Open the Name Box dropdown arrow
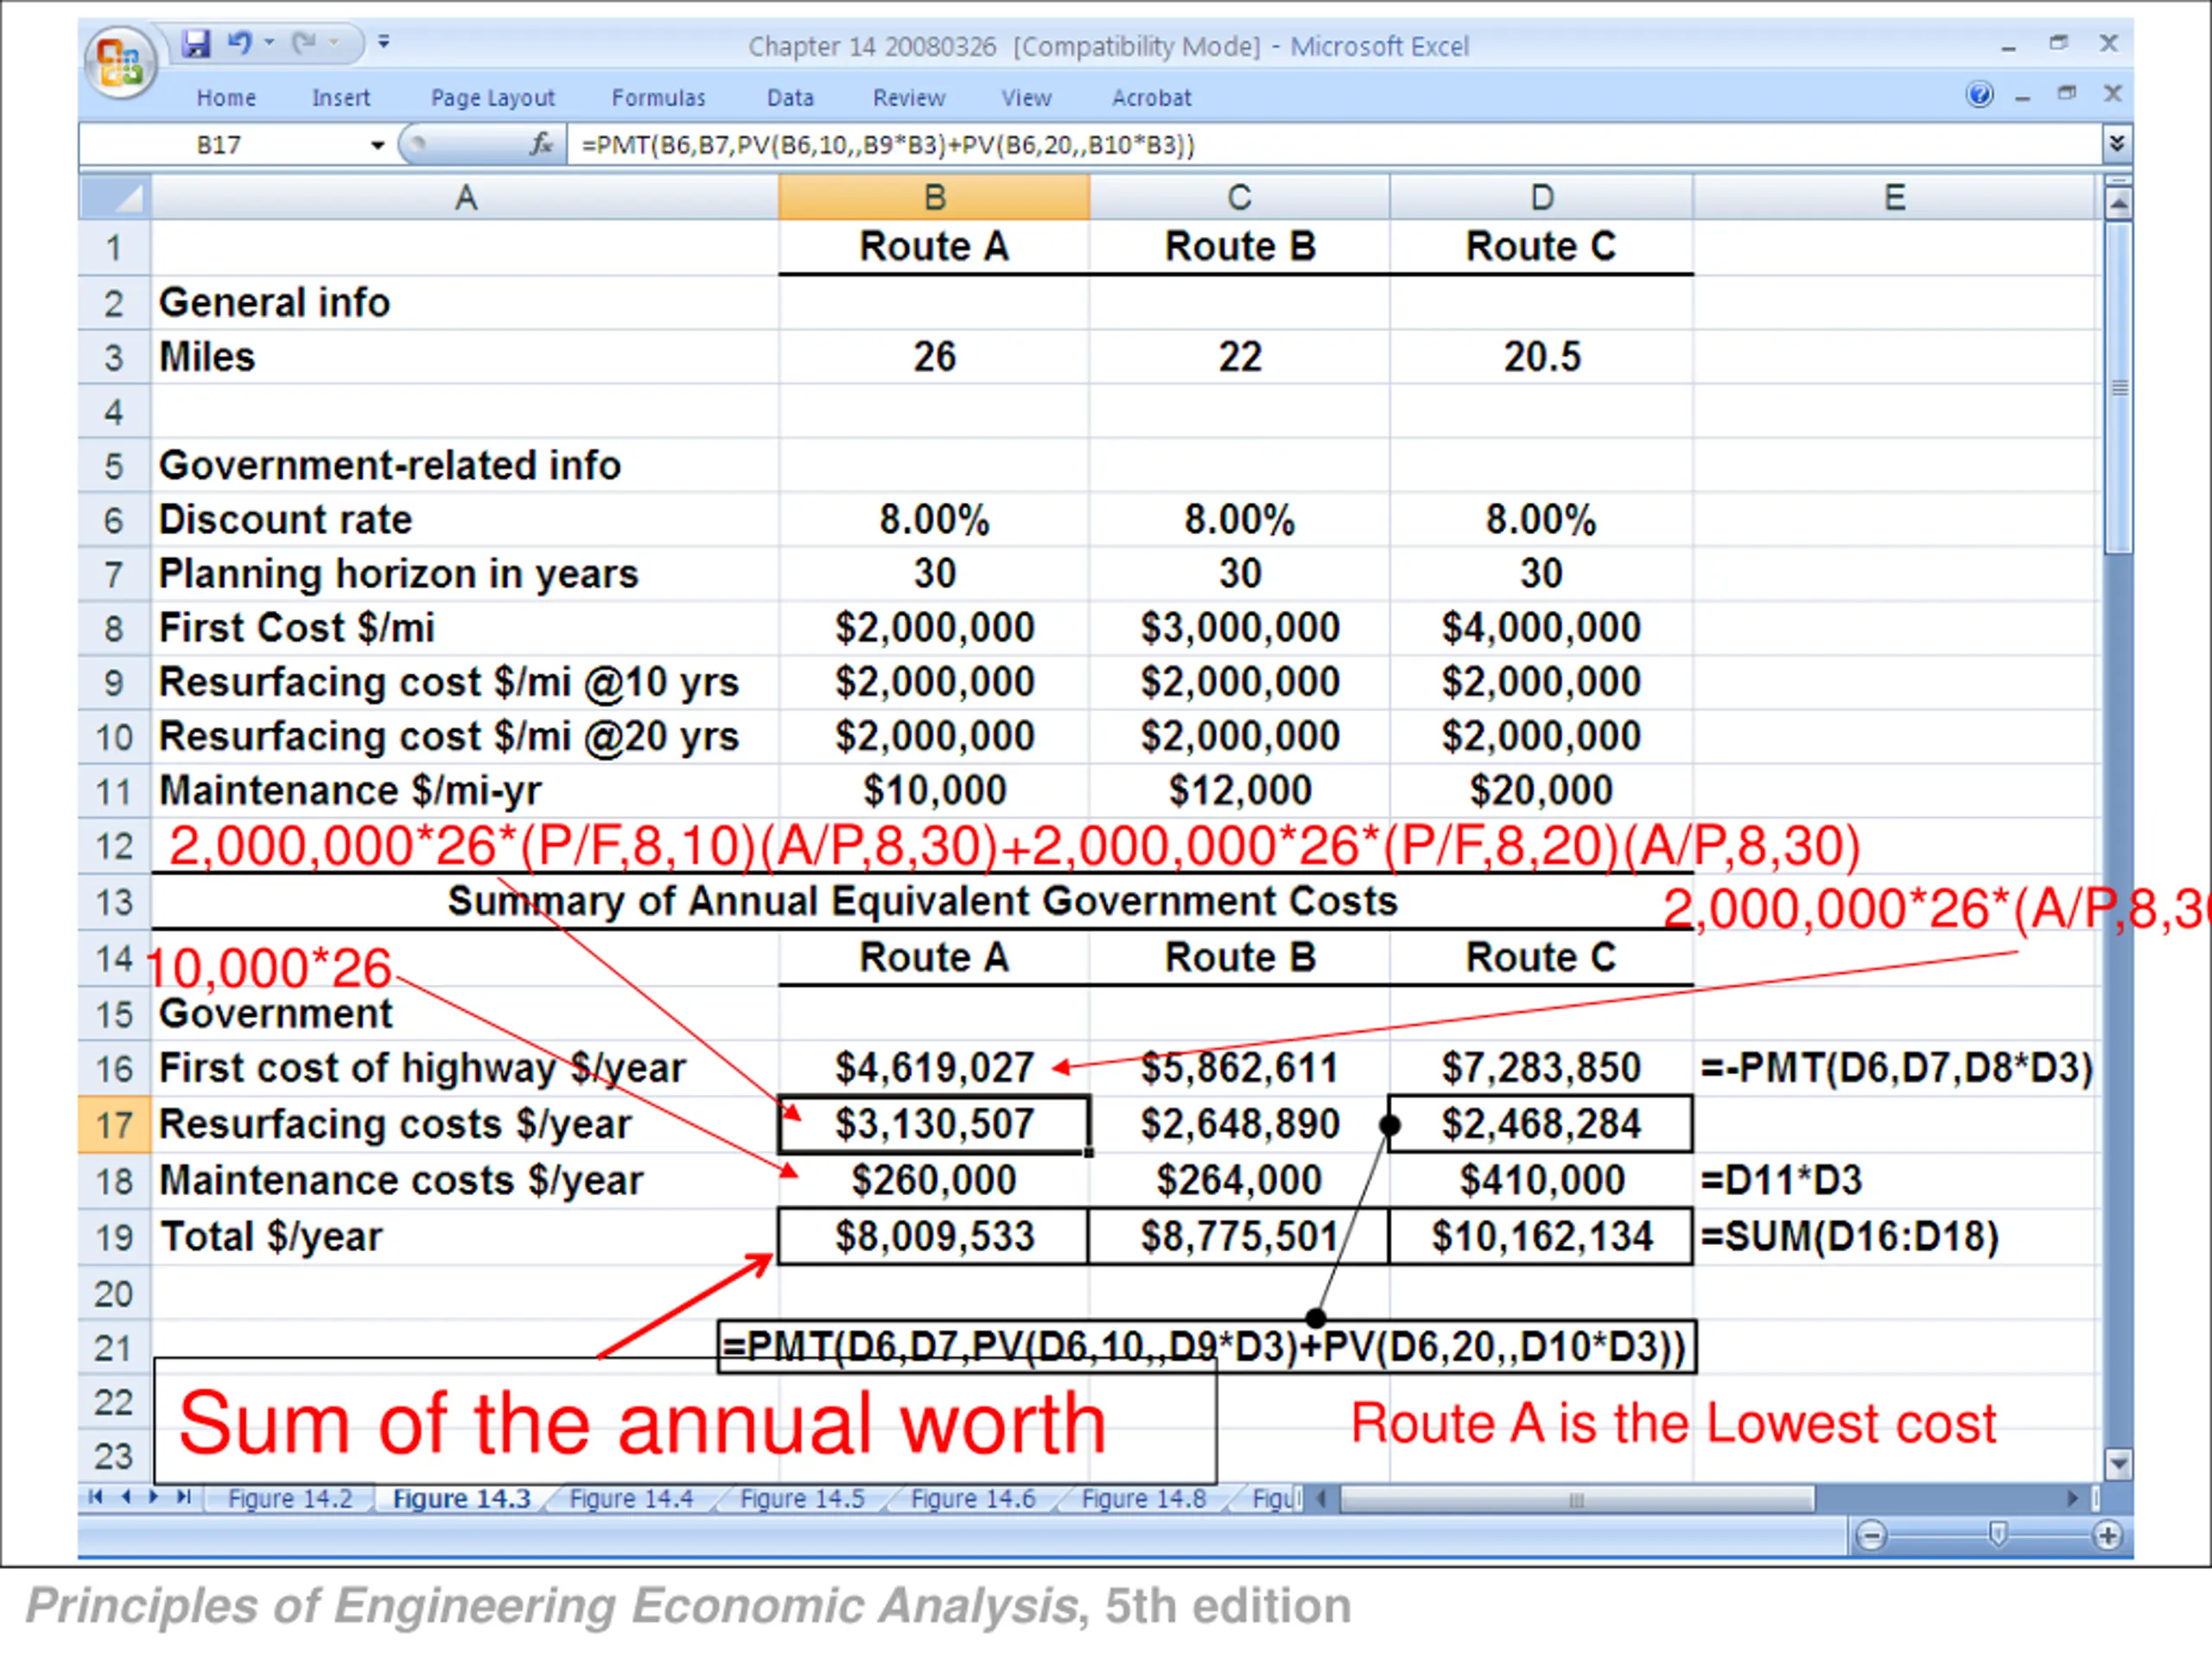 377,146
